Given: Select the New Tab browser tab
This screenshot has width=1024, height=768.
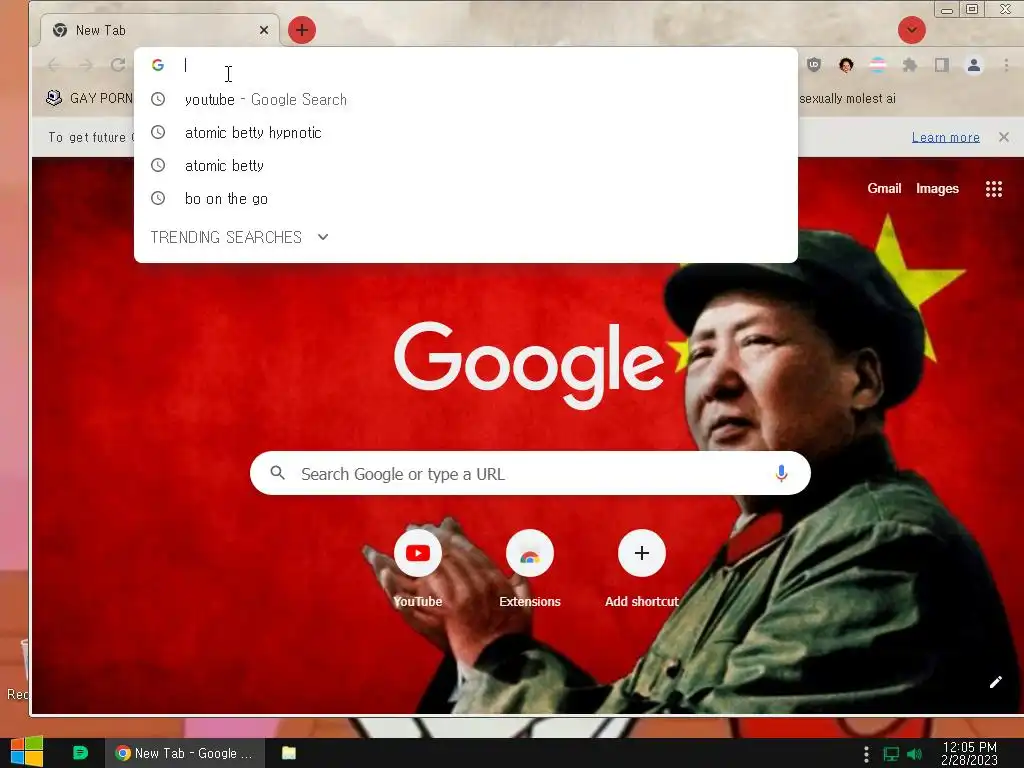Looking at the screenshot, I should pyautogui.click(x=160, y=30).
